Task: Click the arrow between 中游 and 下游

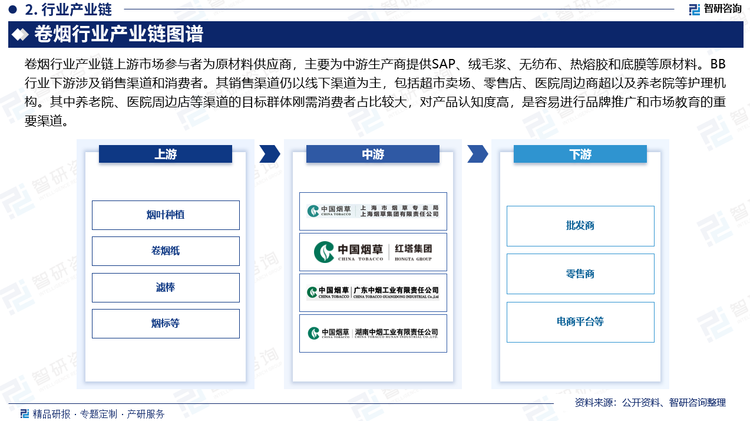Action: coord(477,154)
